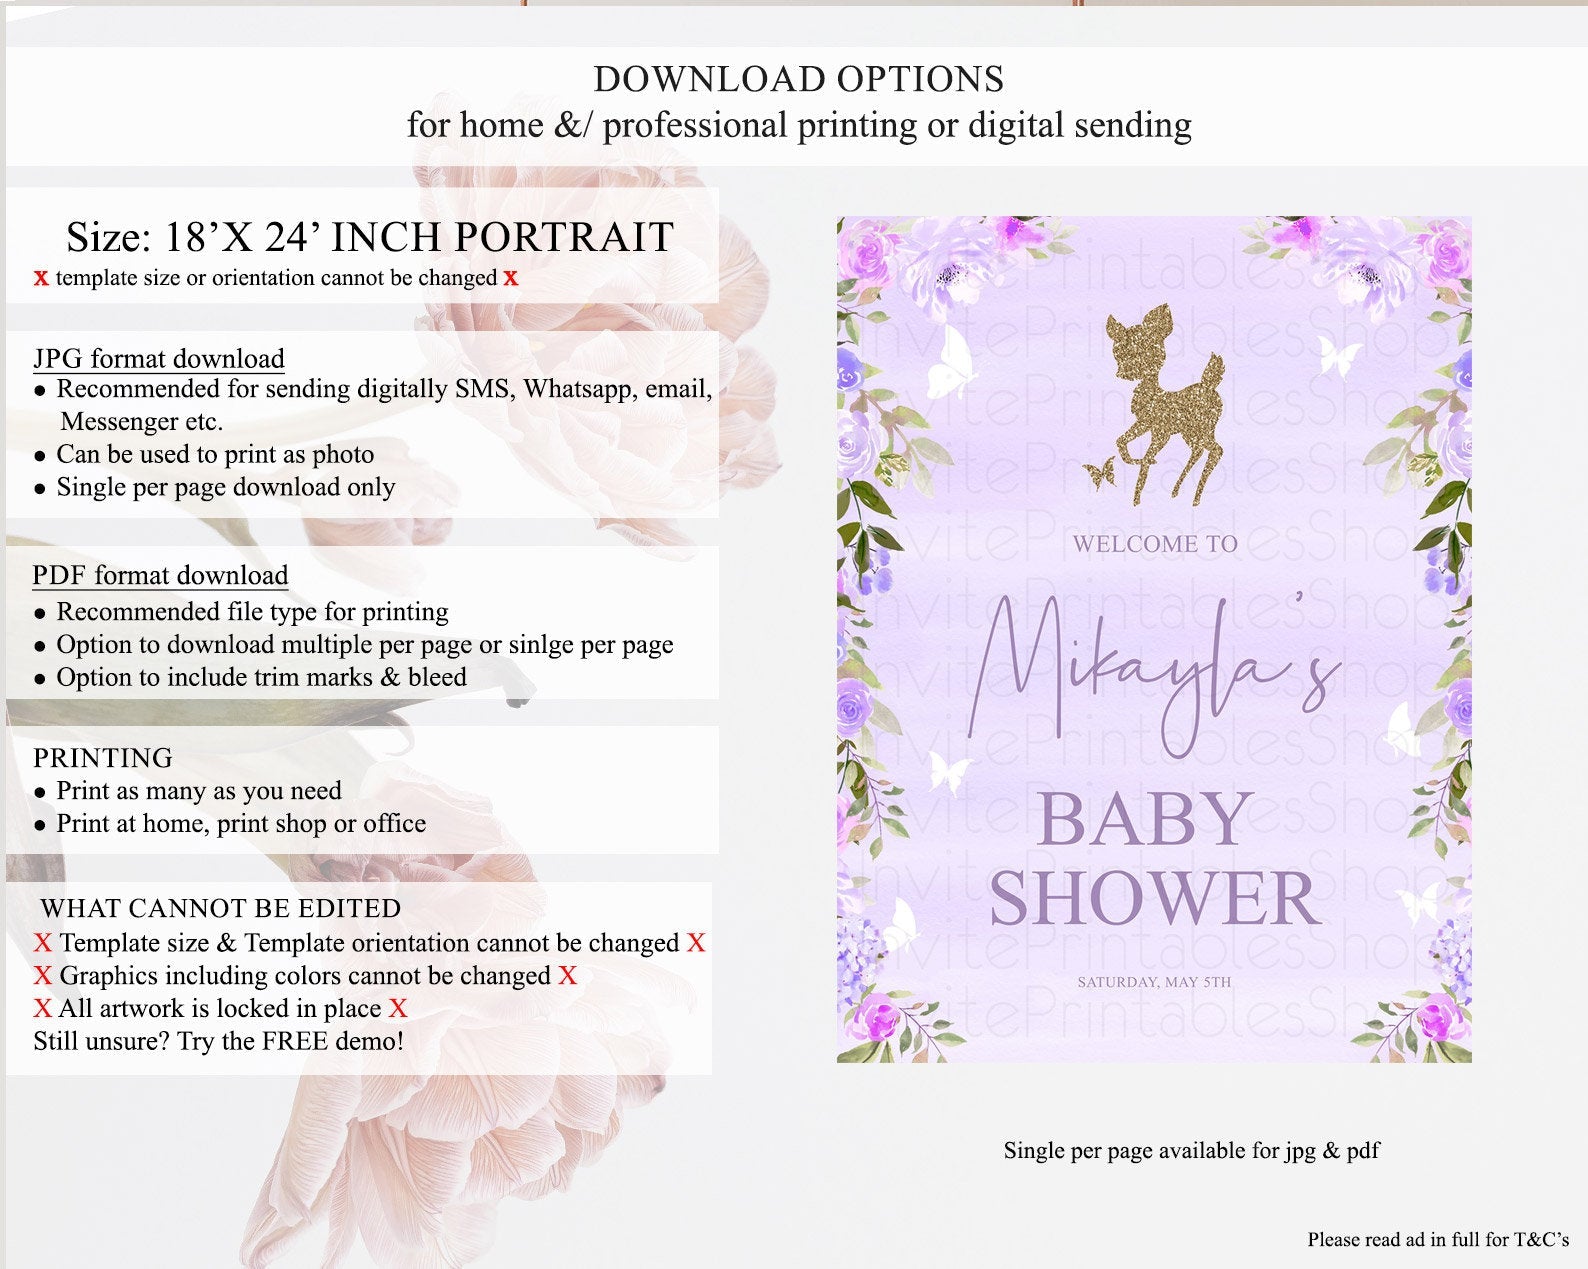Click the small gold butterfly beside the deer
The image size is (1588, 1269).
pyautogui.click(x=1100, y=471)
